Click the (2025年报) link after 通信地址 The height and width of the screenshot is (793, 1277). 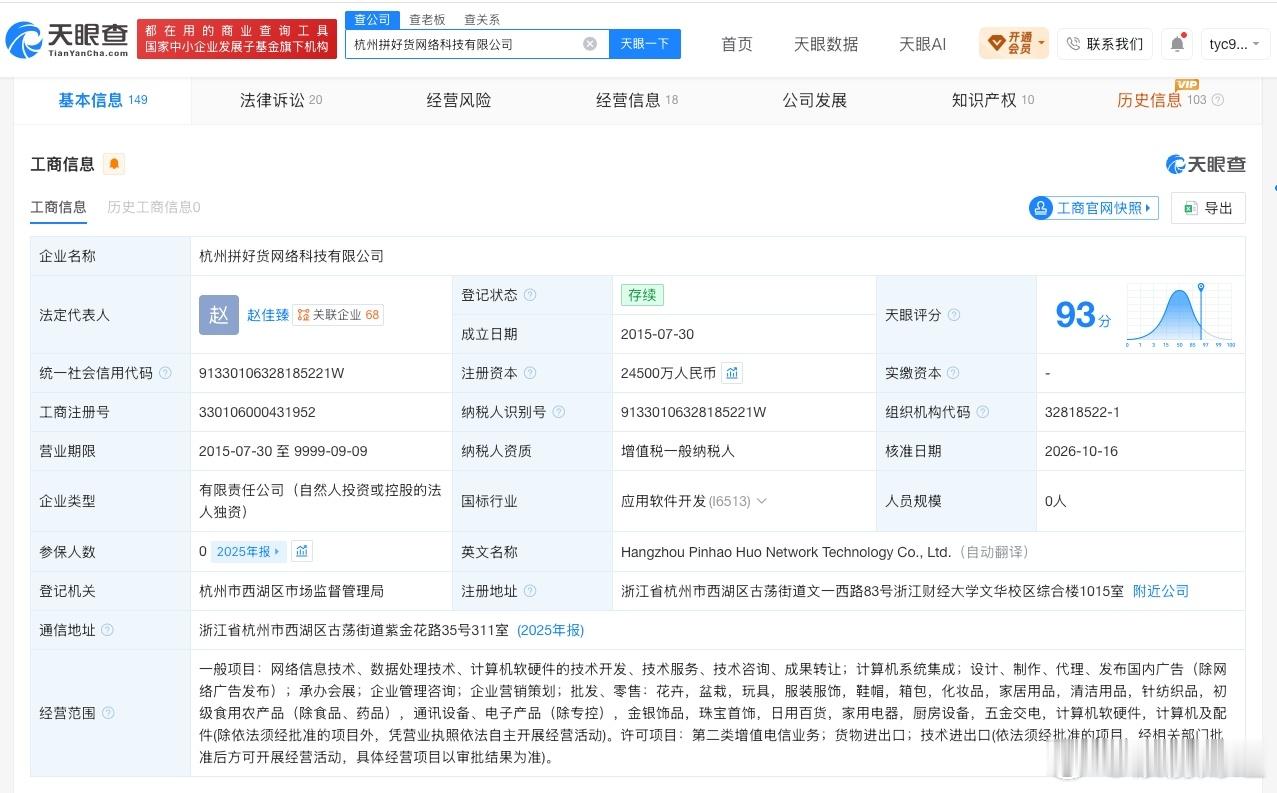[x=551, y=630]
